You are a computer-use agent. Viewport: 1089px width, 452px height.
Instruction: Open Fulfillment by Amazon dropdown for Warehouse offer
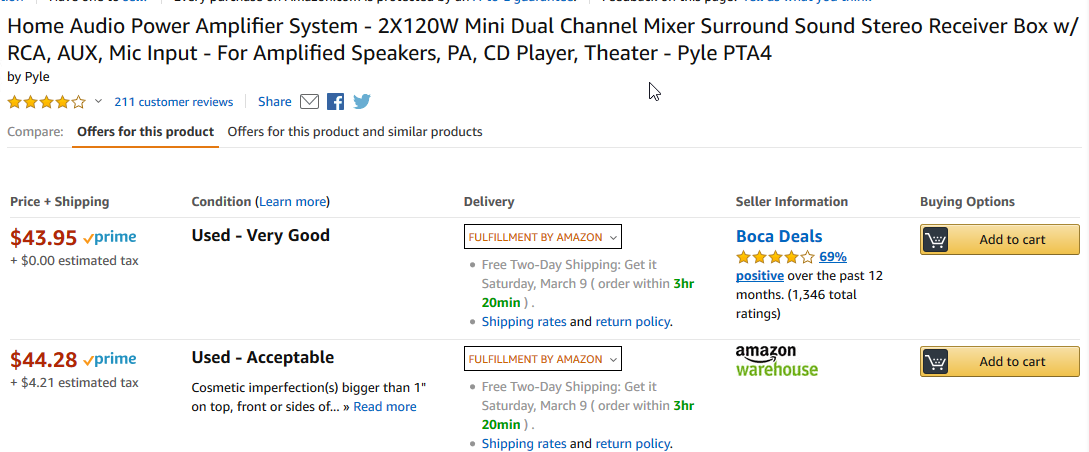tap(542, 359)
